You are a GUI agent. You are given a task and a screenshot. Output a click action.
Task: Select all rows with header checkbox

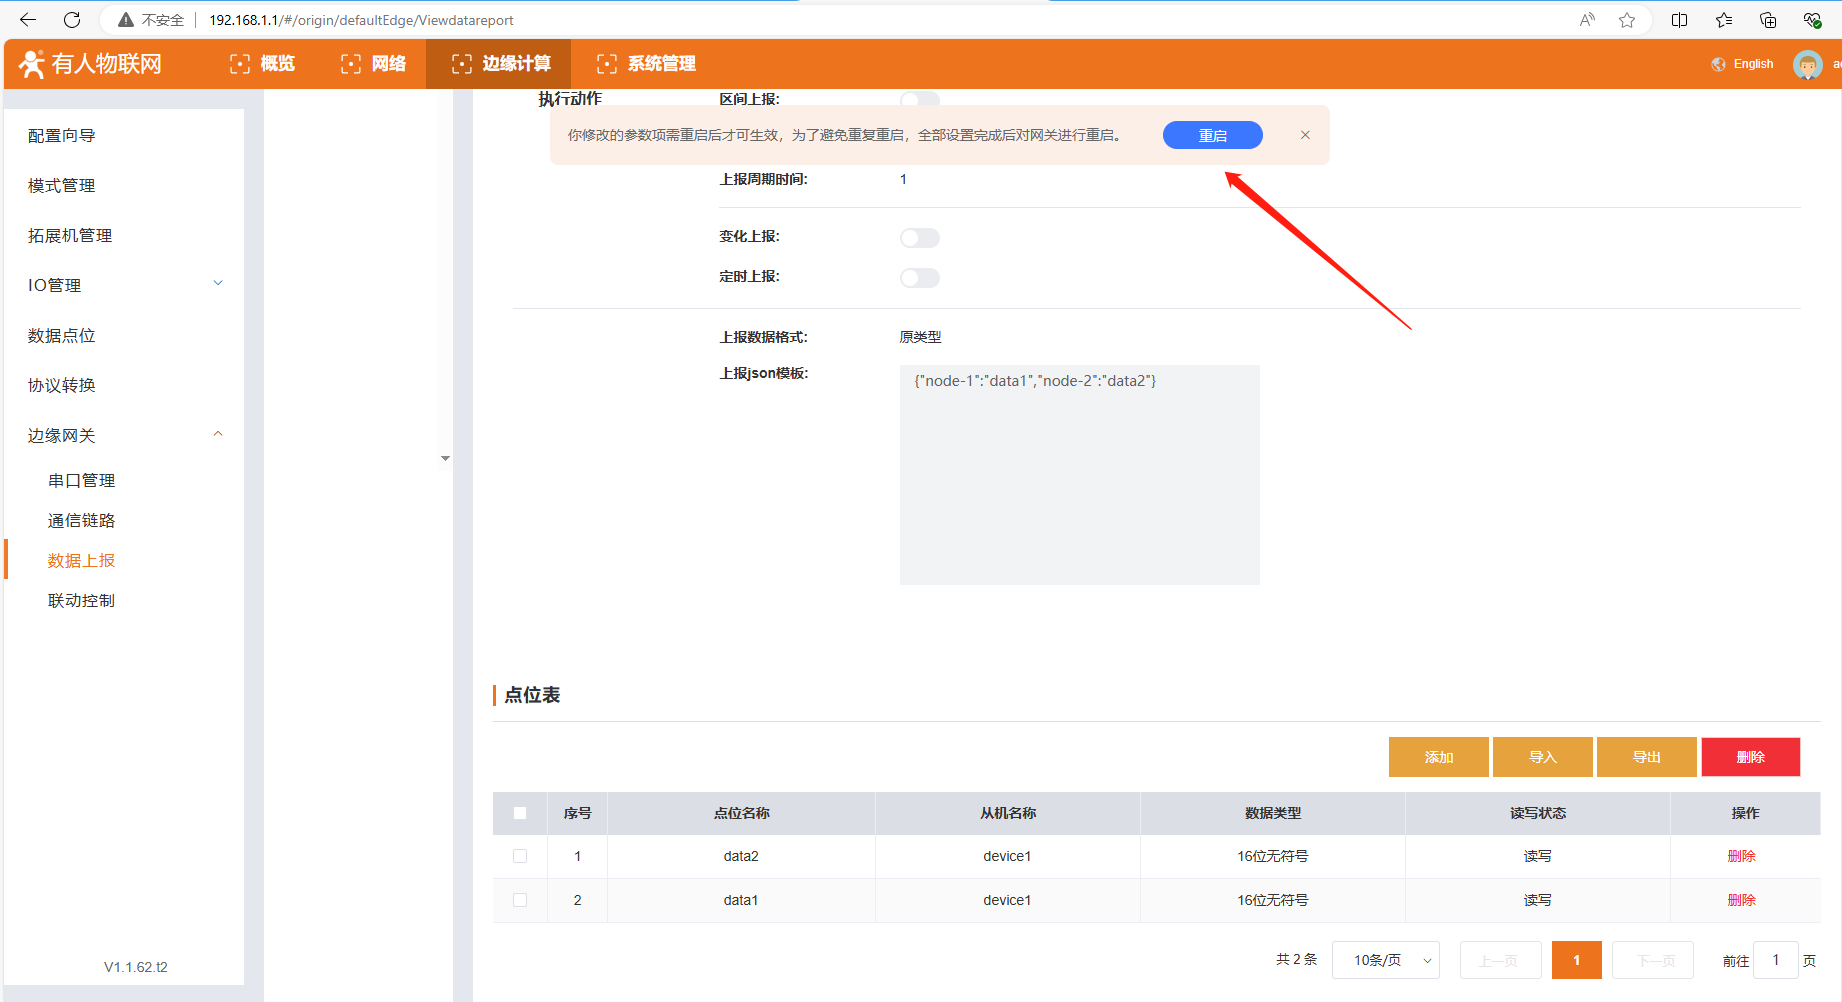click(x=520, y=813)
